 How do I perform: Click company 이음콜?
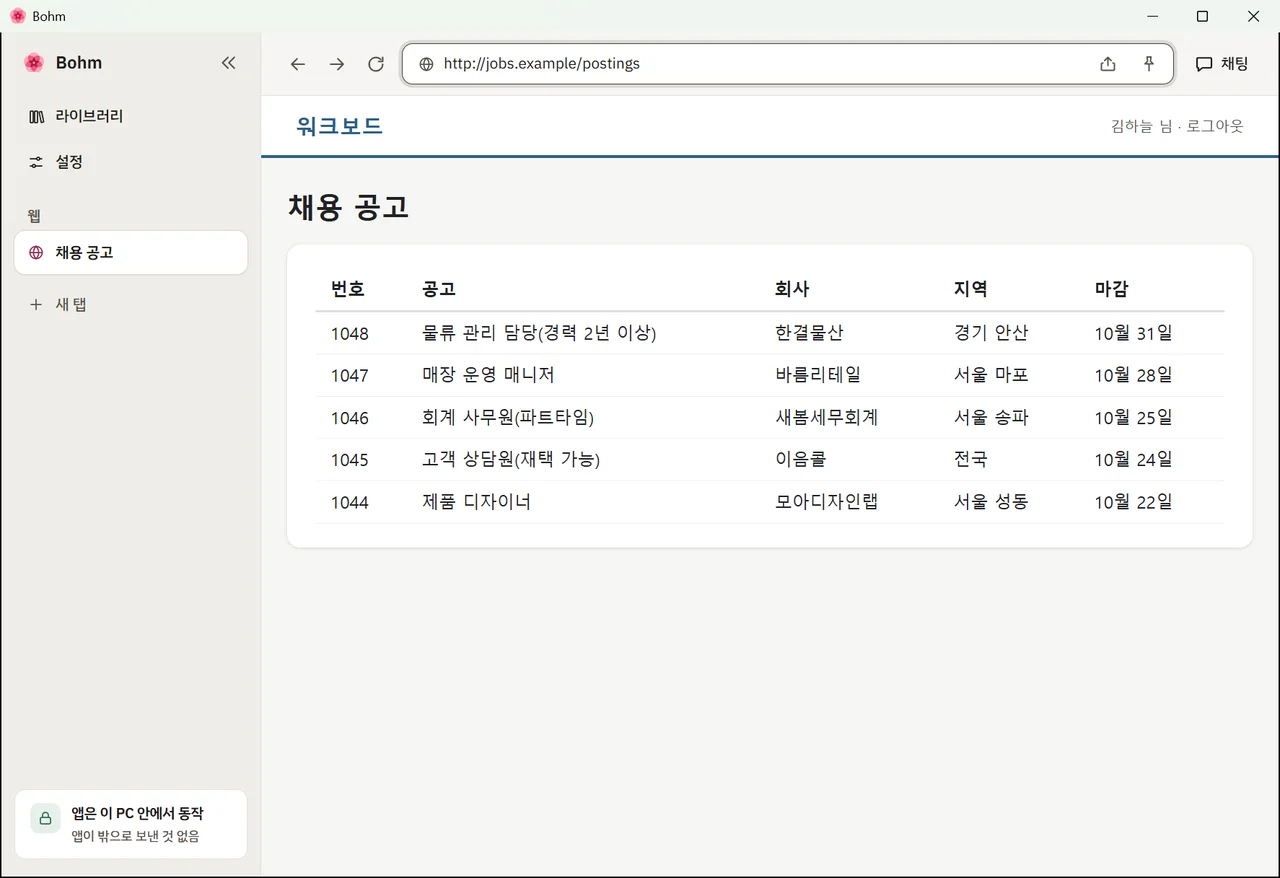click(801, 459)
